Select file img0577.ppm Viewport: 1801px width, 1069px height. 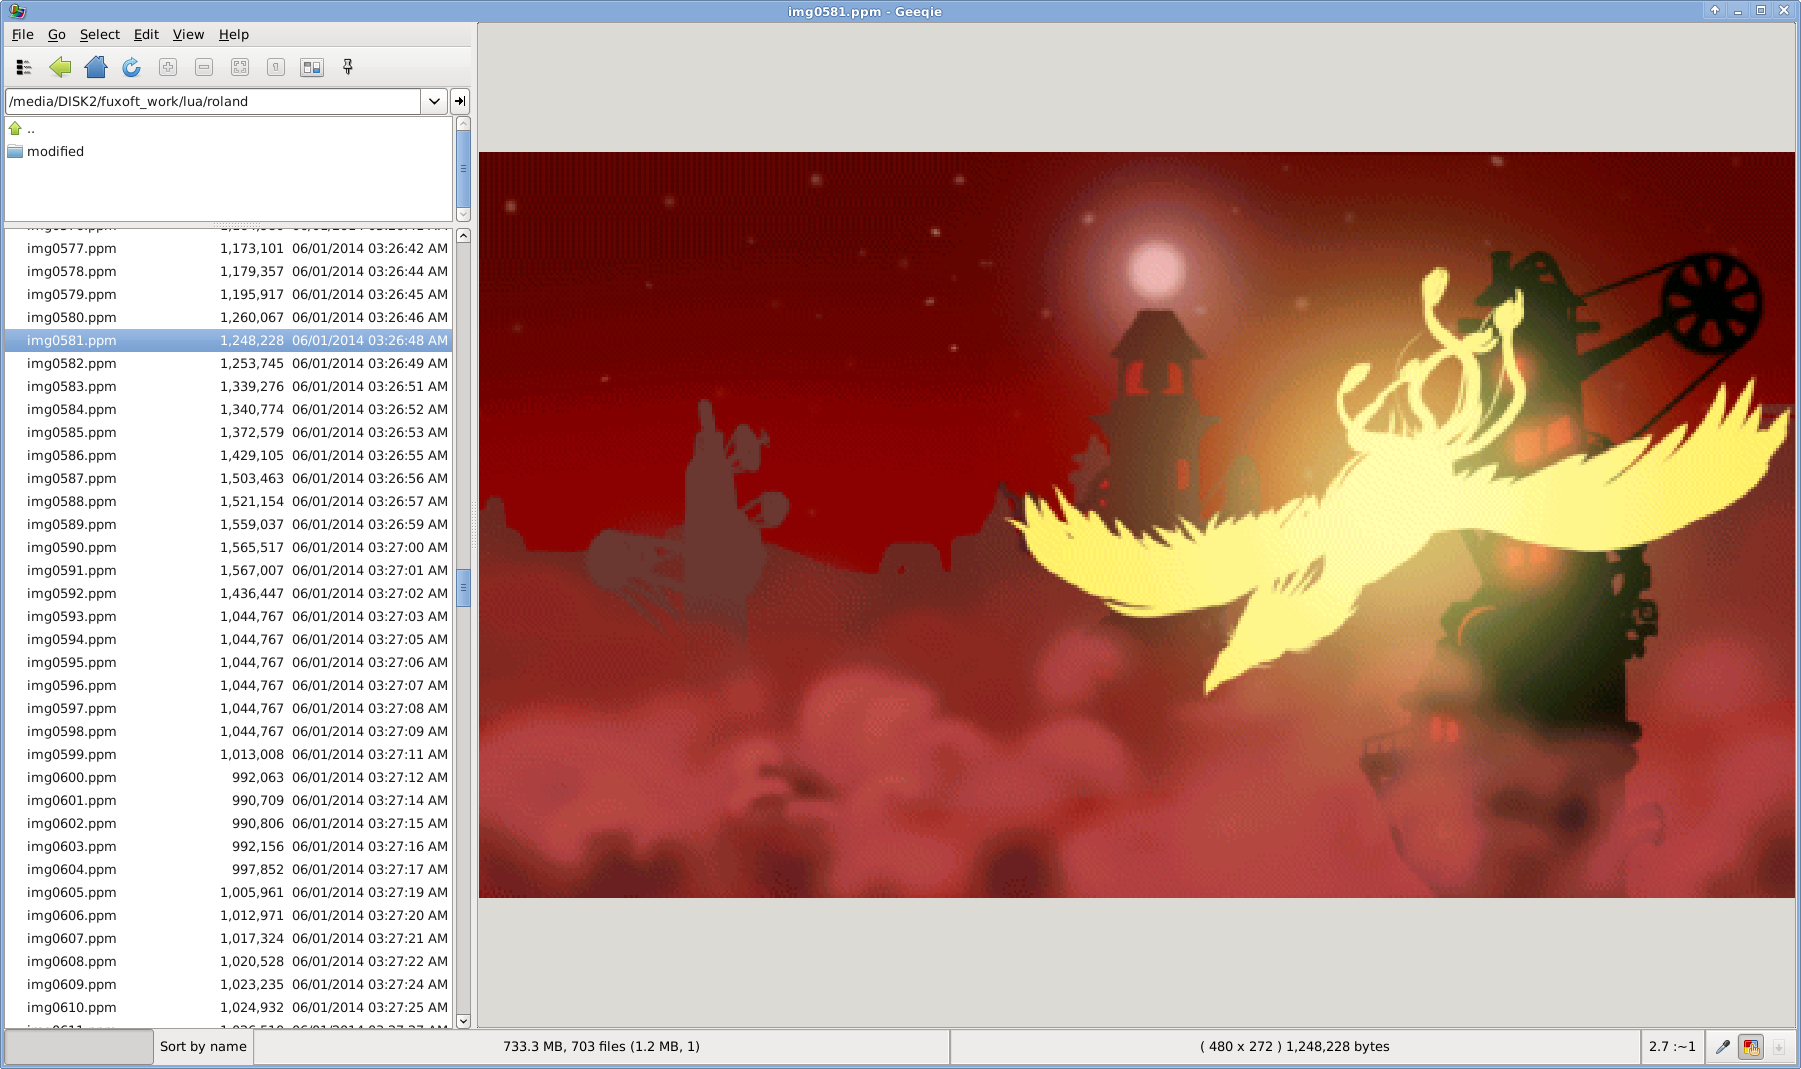click(x=228, y=249)
